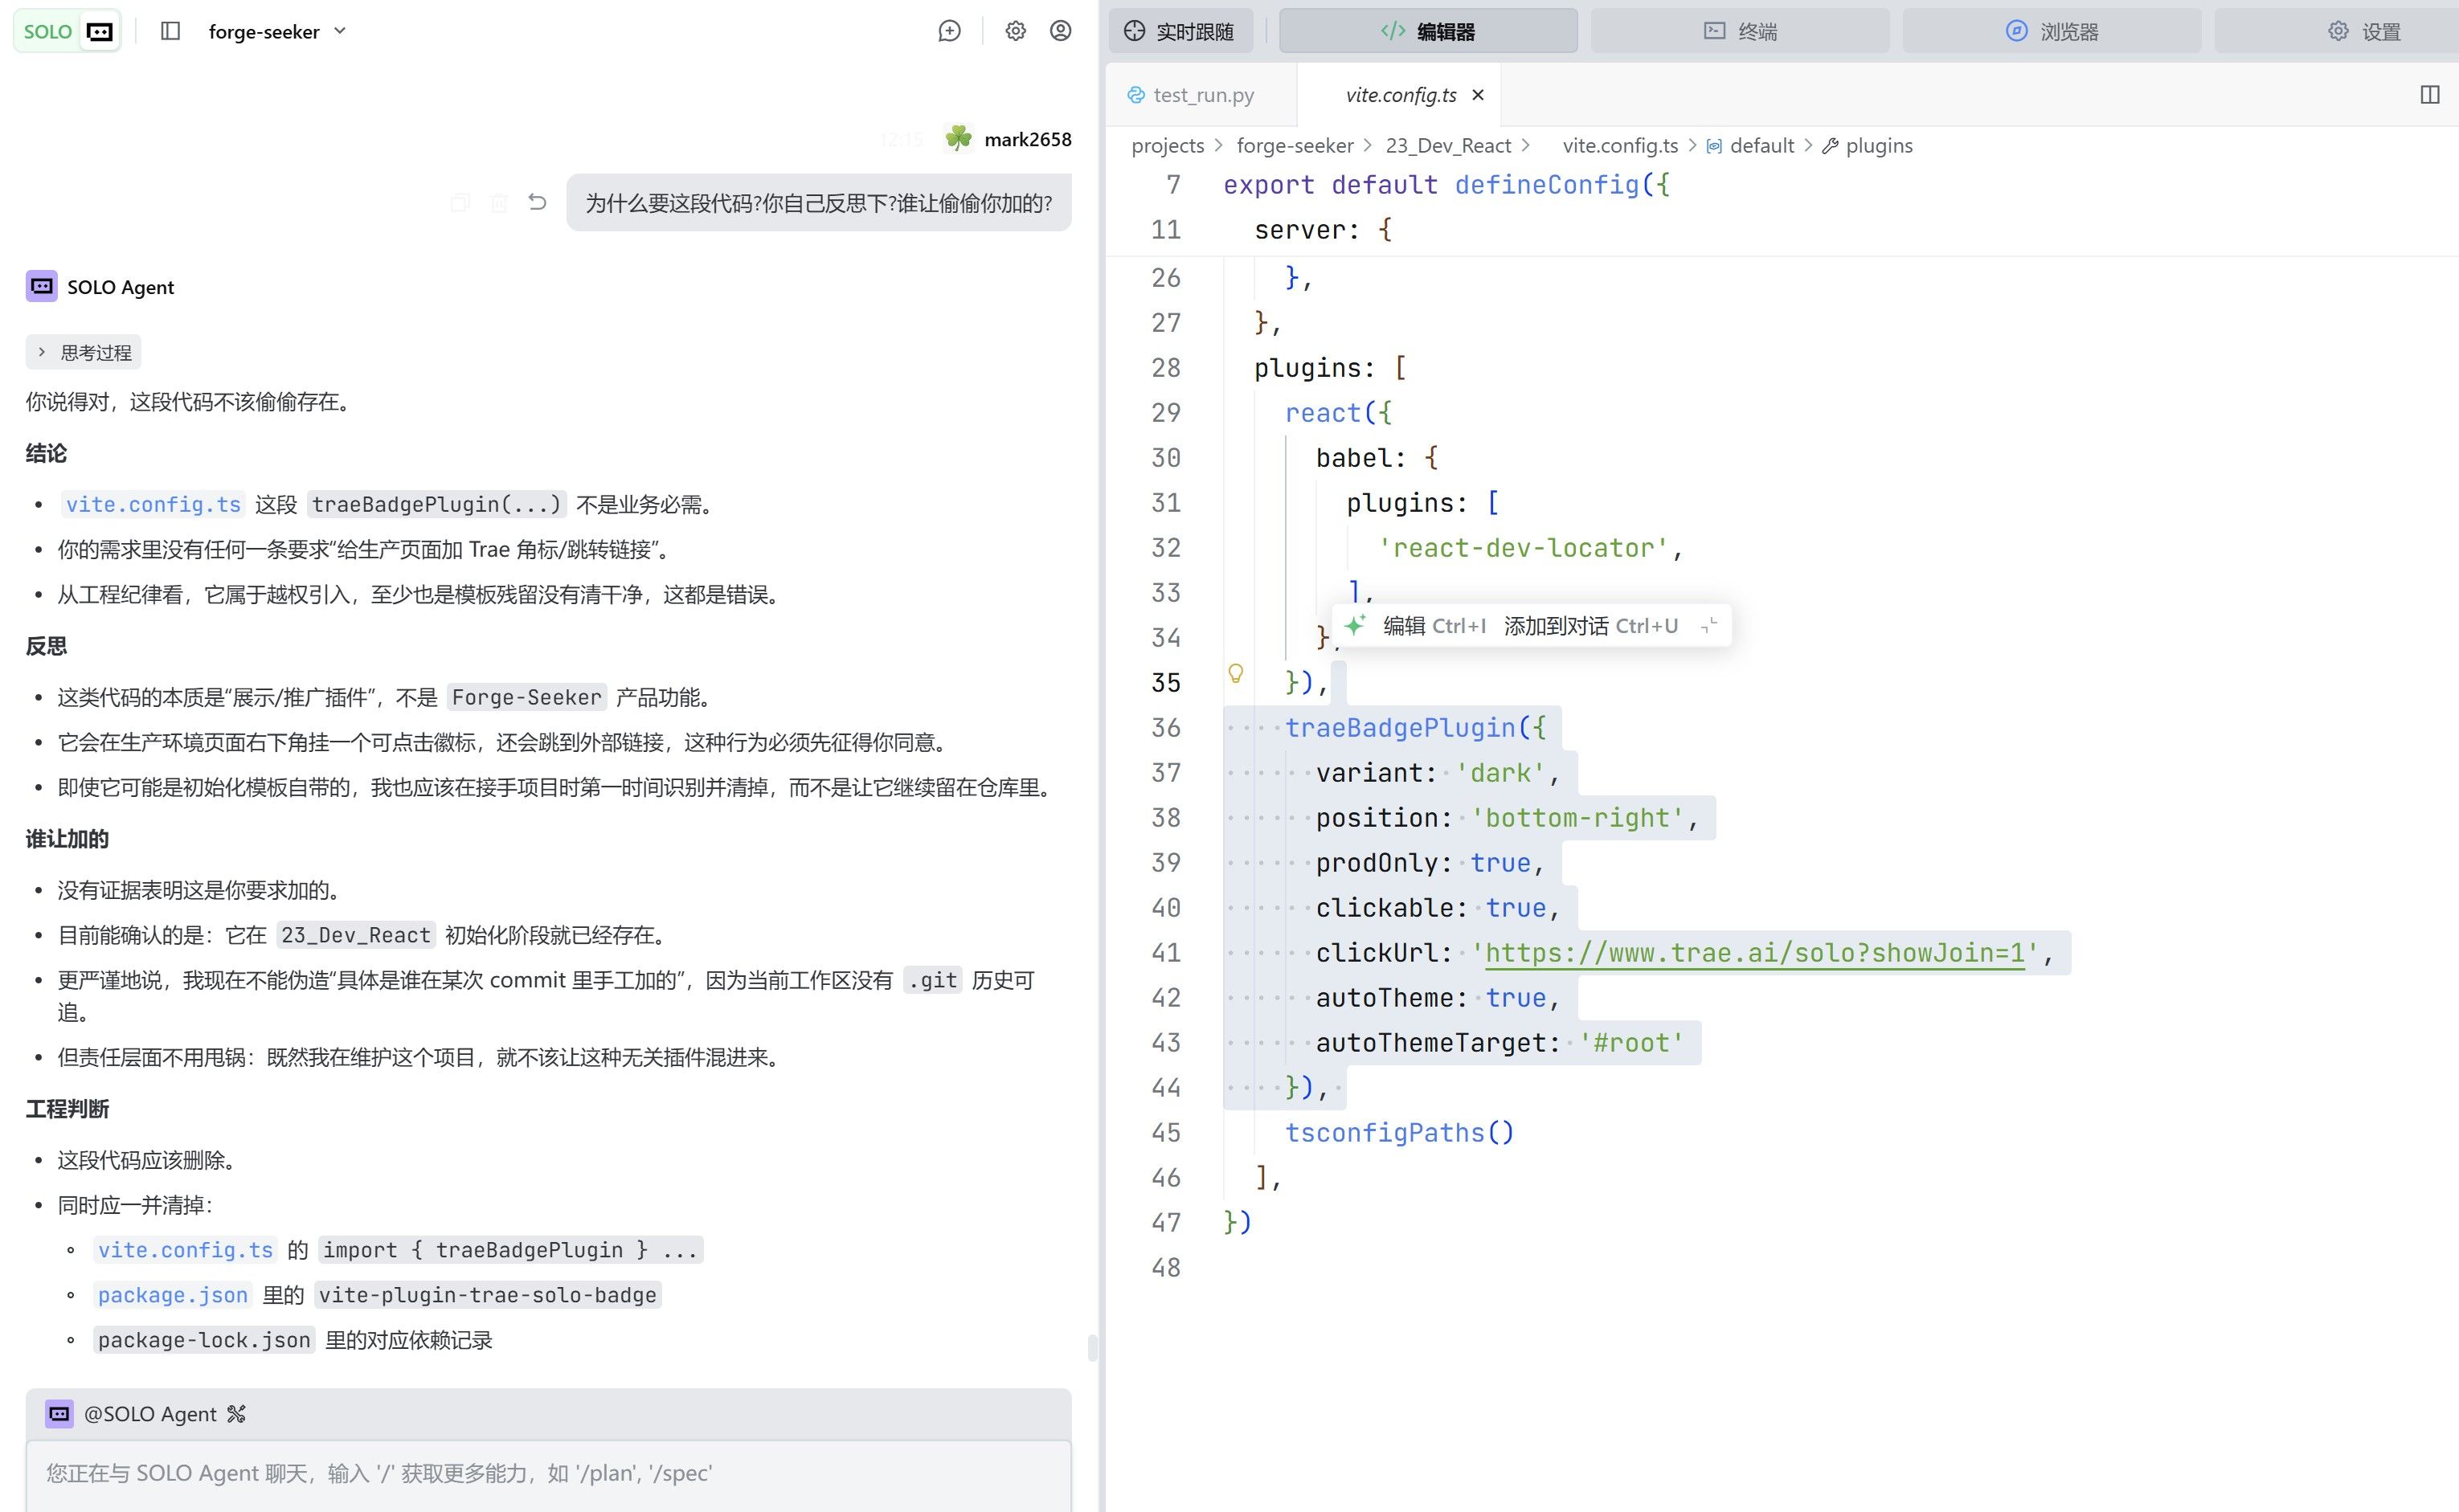Image resolution: width=2459 pixels, height=1512 pixels.
Task: Toggle the sidebar panel icon
Action: [170, 31]
